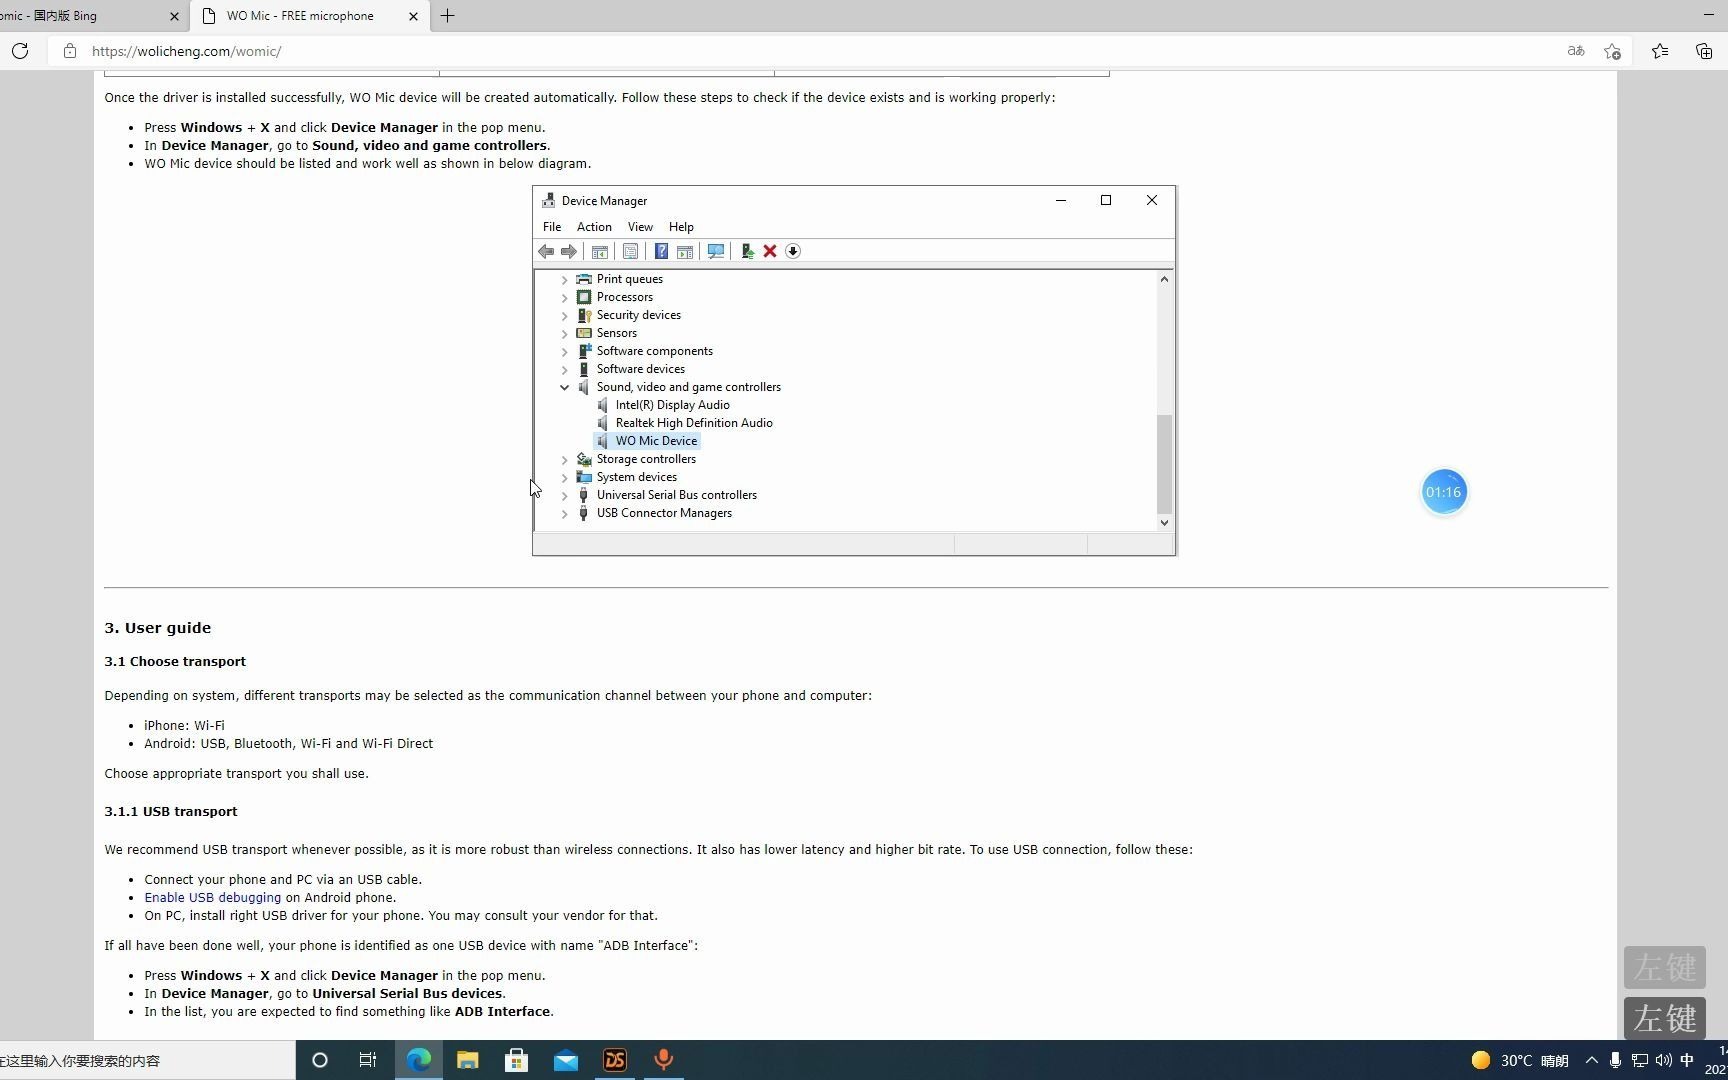Screen dimensions: 1728x1080
Task: Expand the Storage controllers node
Action: pyautogui.click(x=565, y=460)
